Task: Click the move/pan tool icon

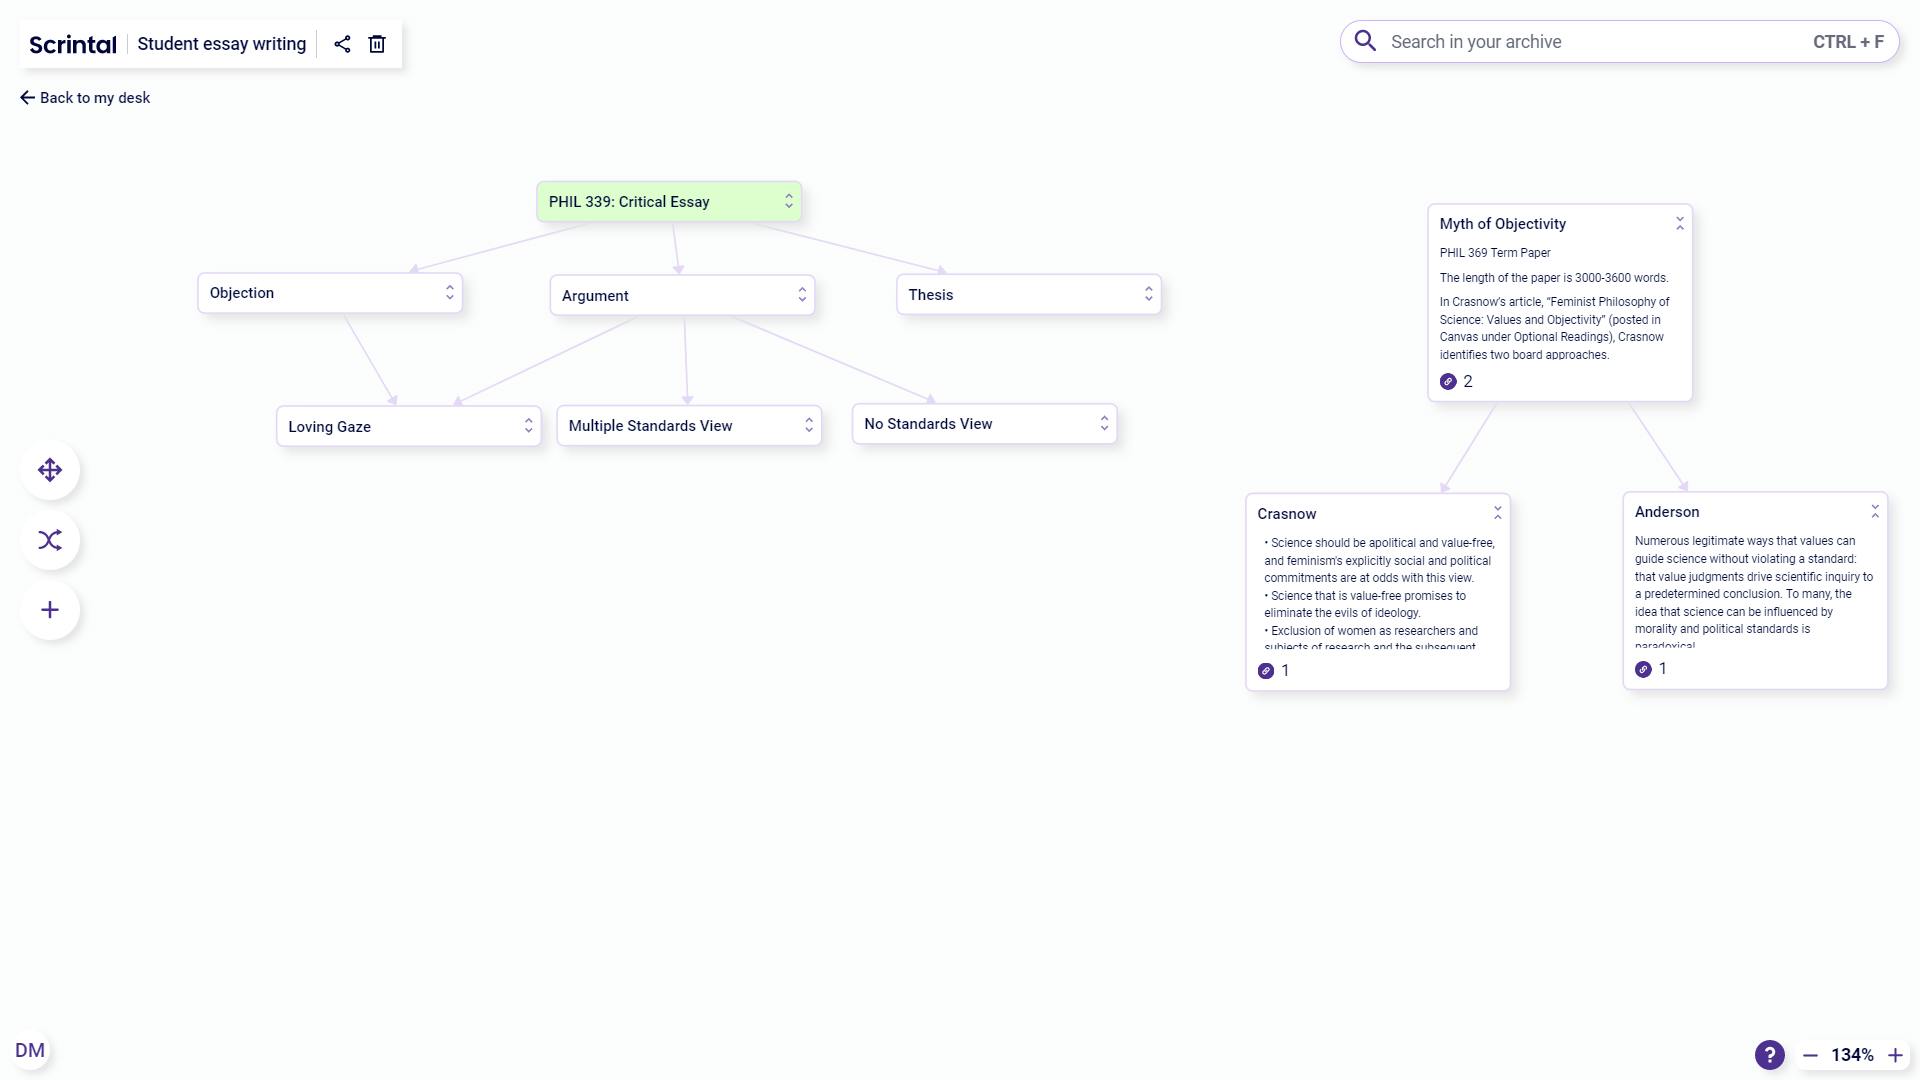Action: (x=50, y=469)
